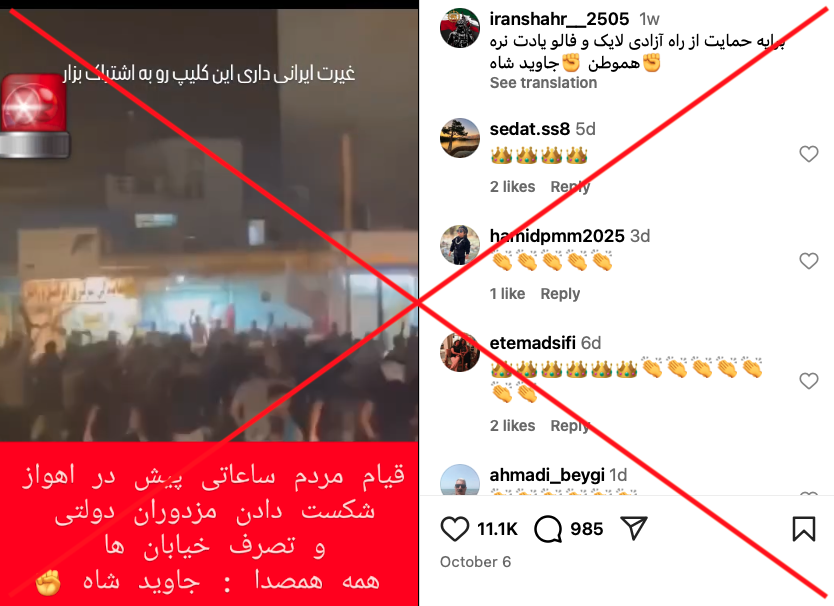The width and height of the screenshot is (834, 606).
Task: Open iranshahr__2505 profile picture
Action: pyautogui.click(x=460, y=28)
